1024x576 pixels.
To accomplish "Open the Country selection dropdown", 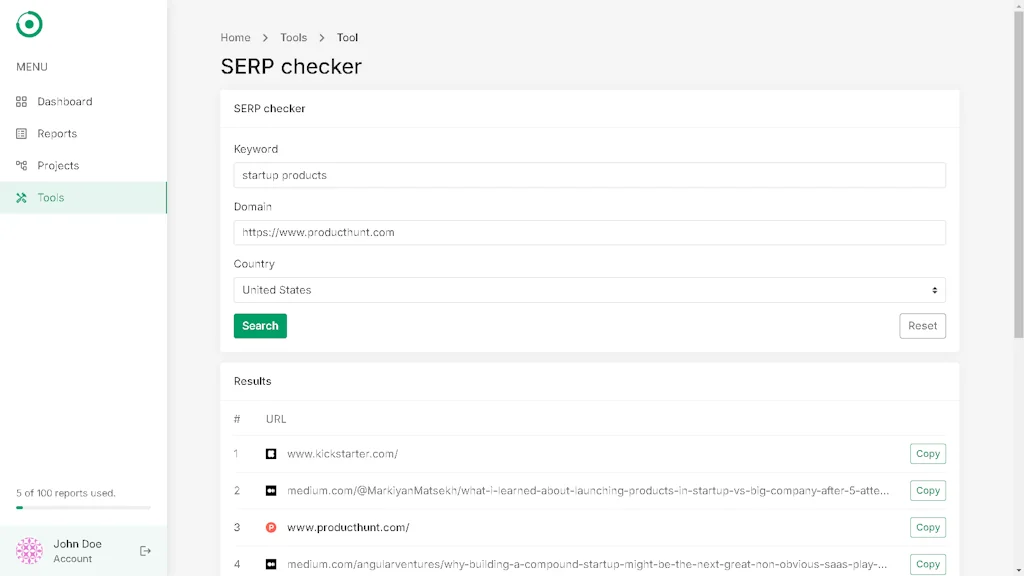I will pos(589,289).
